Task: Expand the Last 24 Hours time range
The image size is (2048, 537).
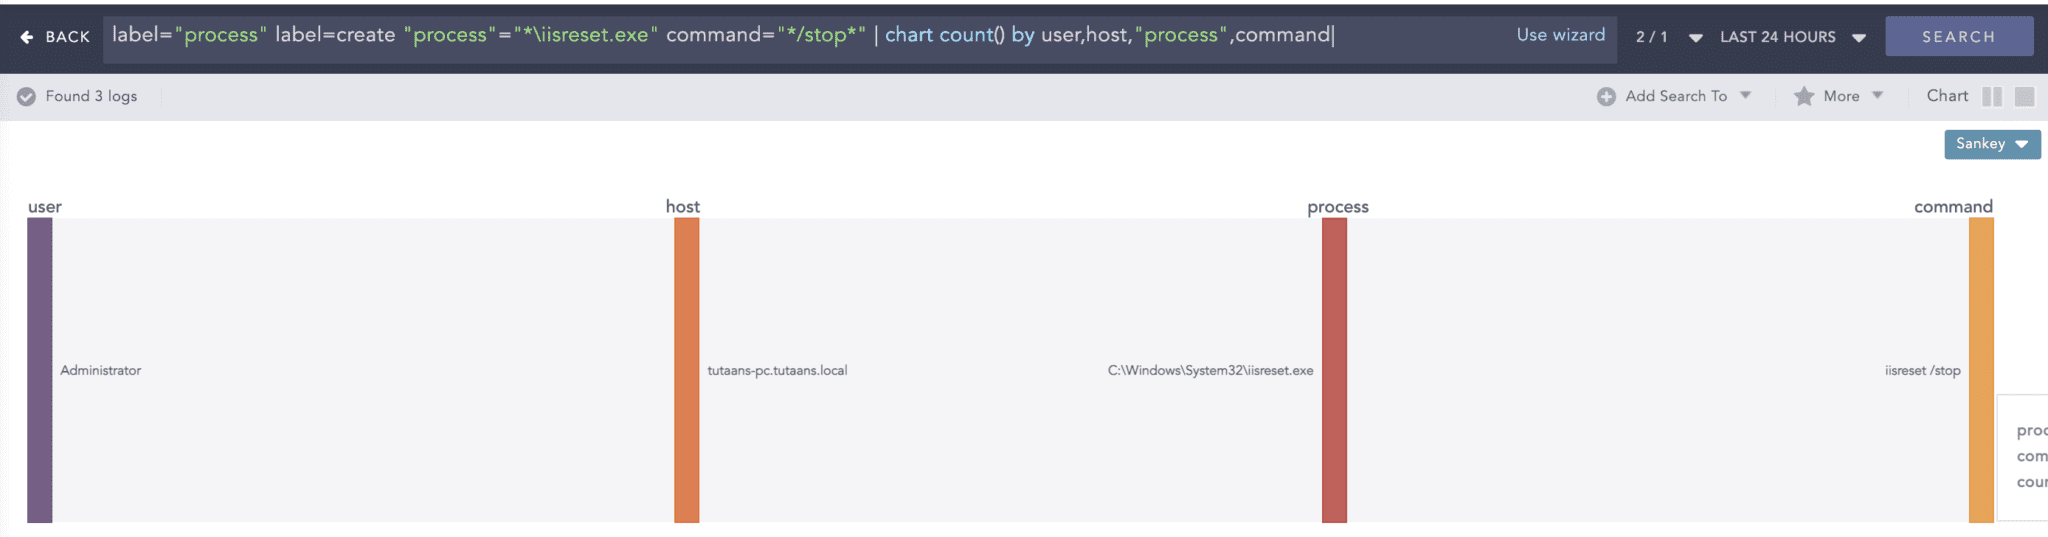Action: pos(1858,37)
